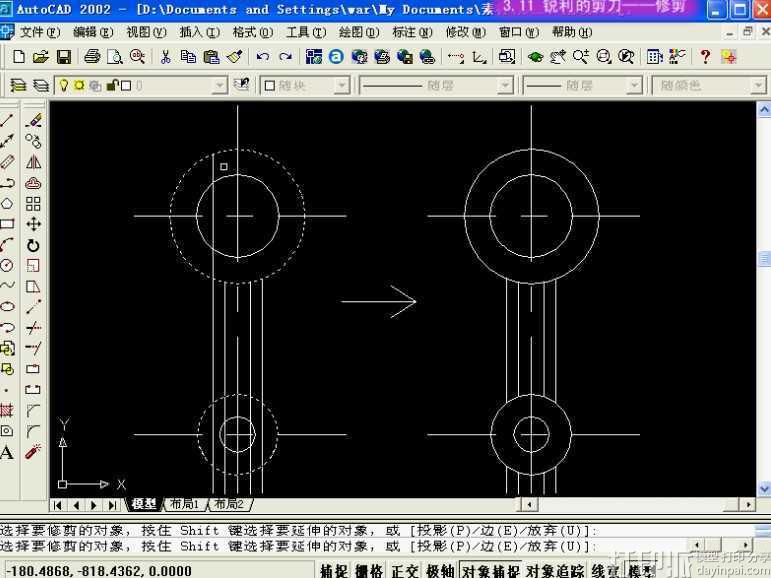Select the Rotate tool

[x=33, y=245]
